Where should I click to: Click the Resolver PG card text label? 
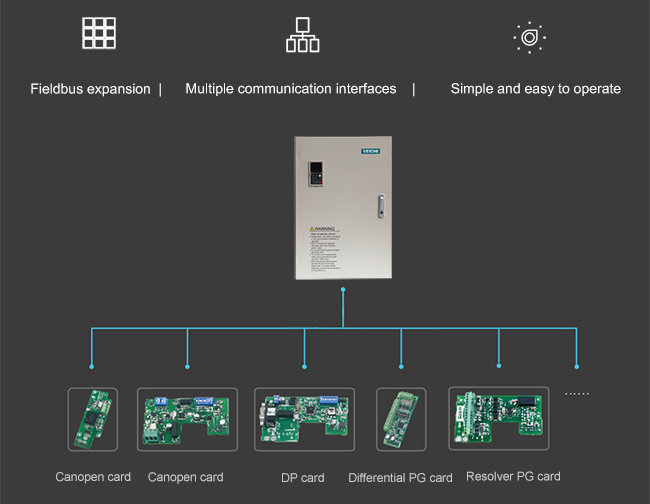tap(513, 476)
